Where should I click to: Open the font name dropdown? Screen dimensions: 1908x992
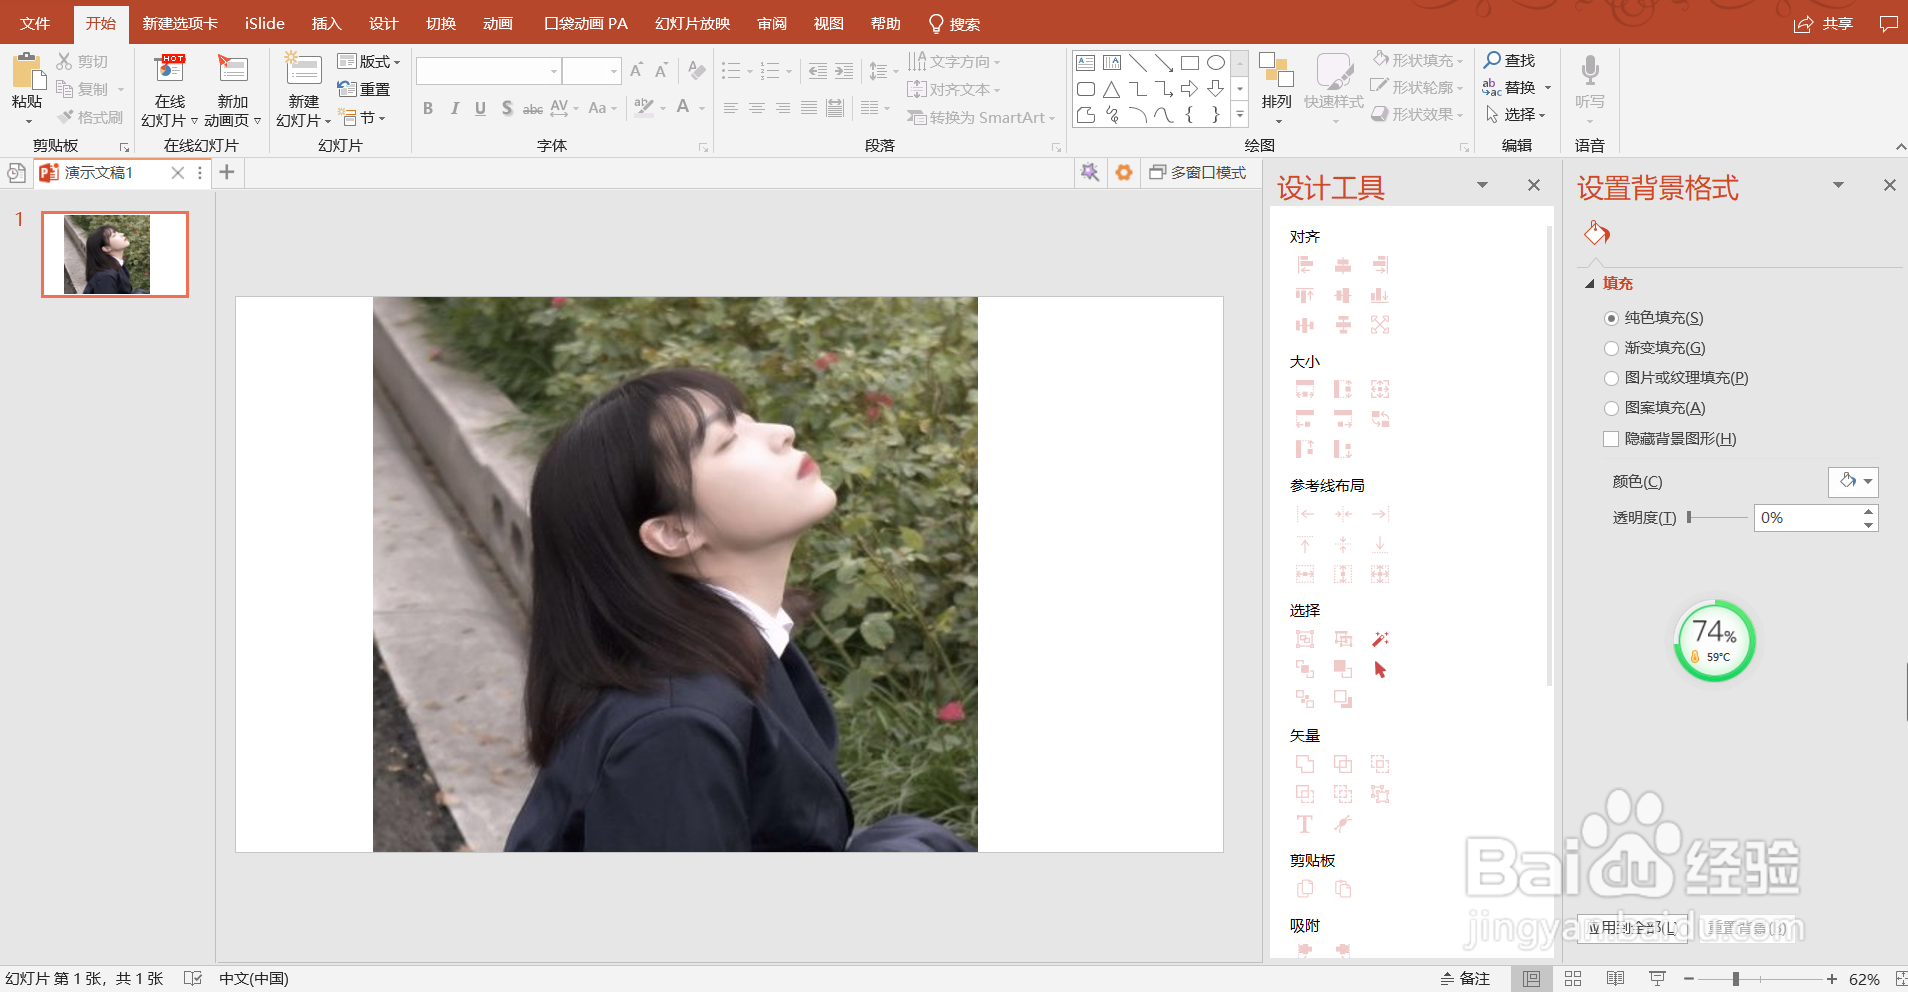[x=554, y=71]
